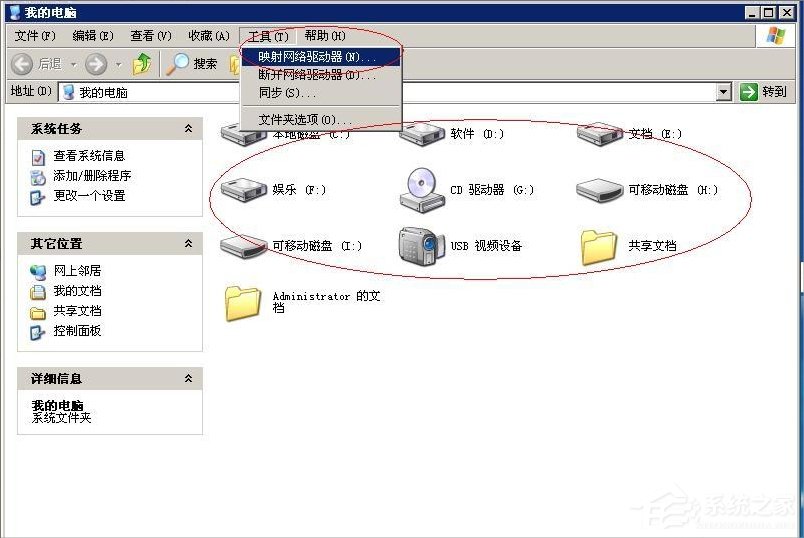This screenshot has width=804, height=538.
Task: Click the Back arrow button
Action: click(22, 64)
